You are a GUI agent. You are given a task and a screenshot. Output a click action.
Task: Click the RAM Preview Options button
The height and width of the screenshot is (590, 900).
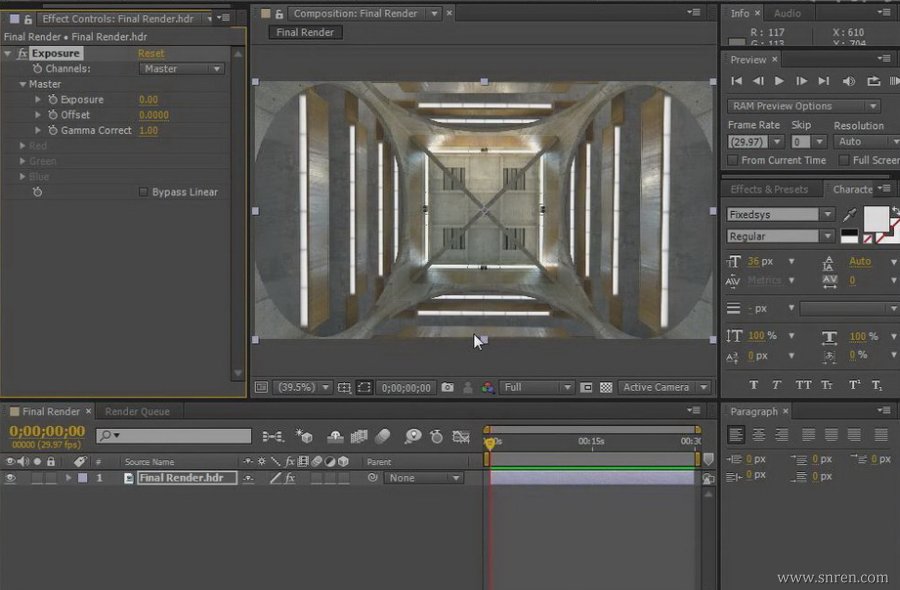tap(803, 106)
